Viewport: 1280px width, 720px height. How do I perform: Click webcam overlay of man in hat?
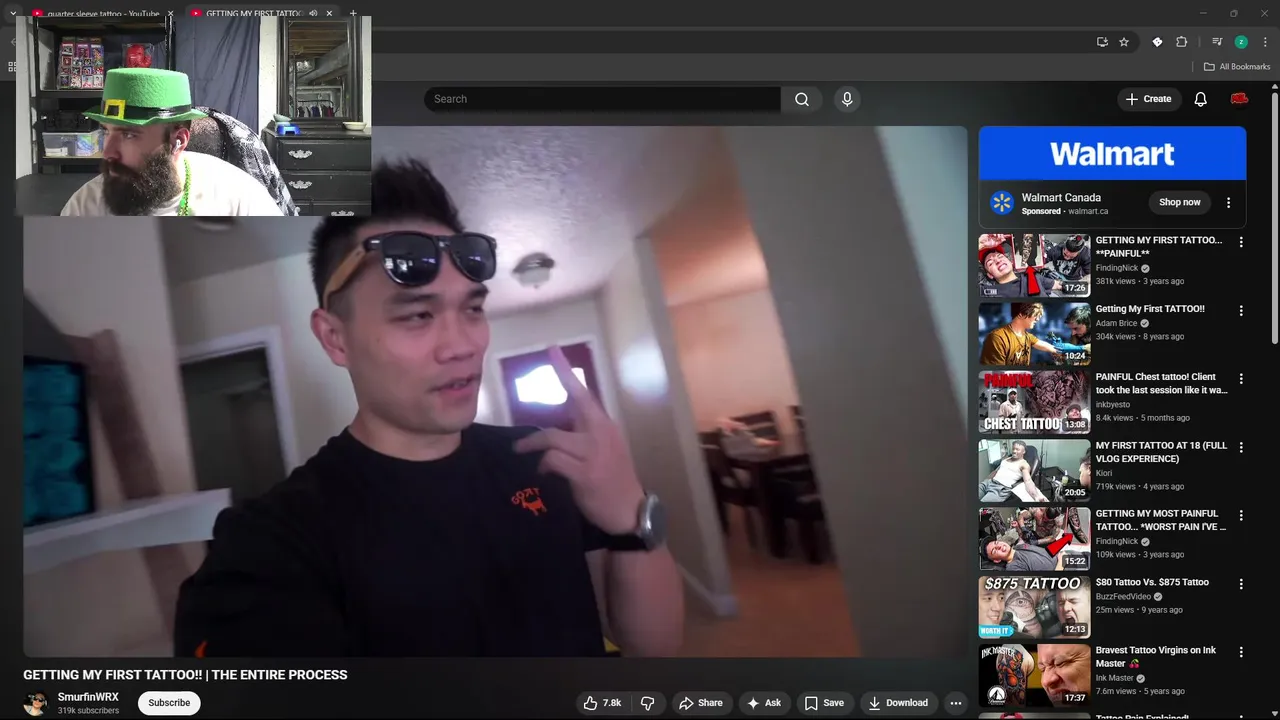193,115
